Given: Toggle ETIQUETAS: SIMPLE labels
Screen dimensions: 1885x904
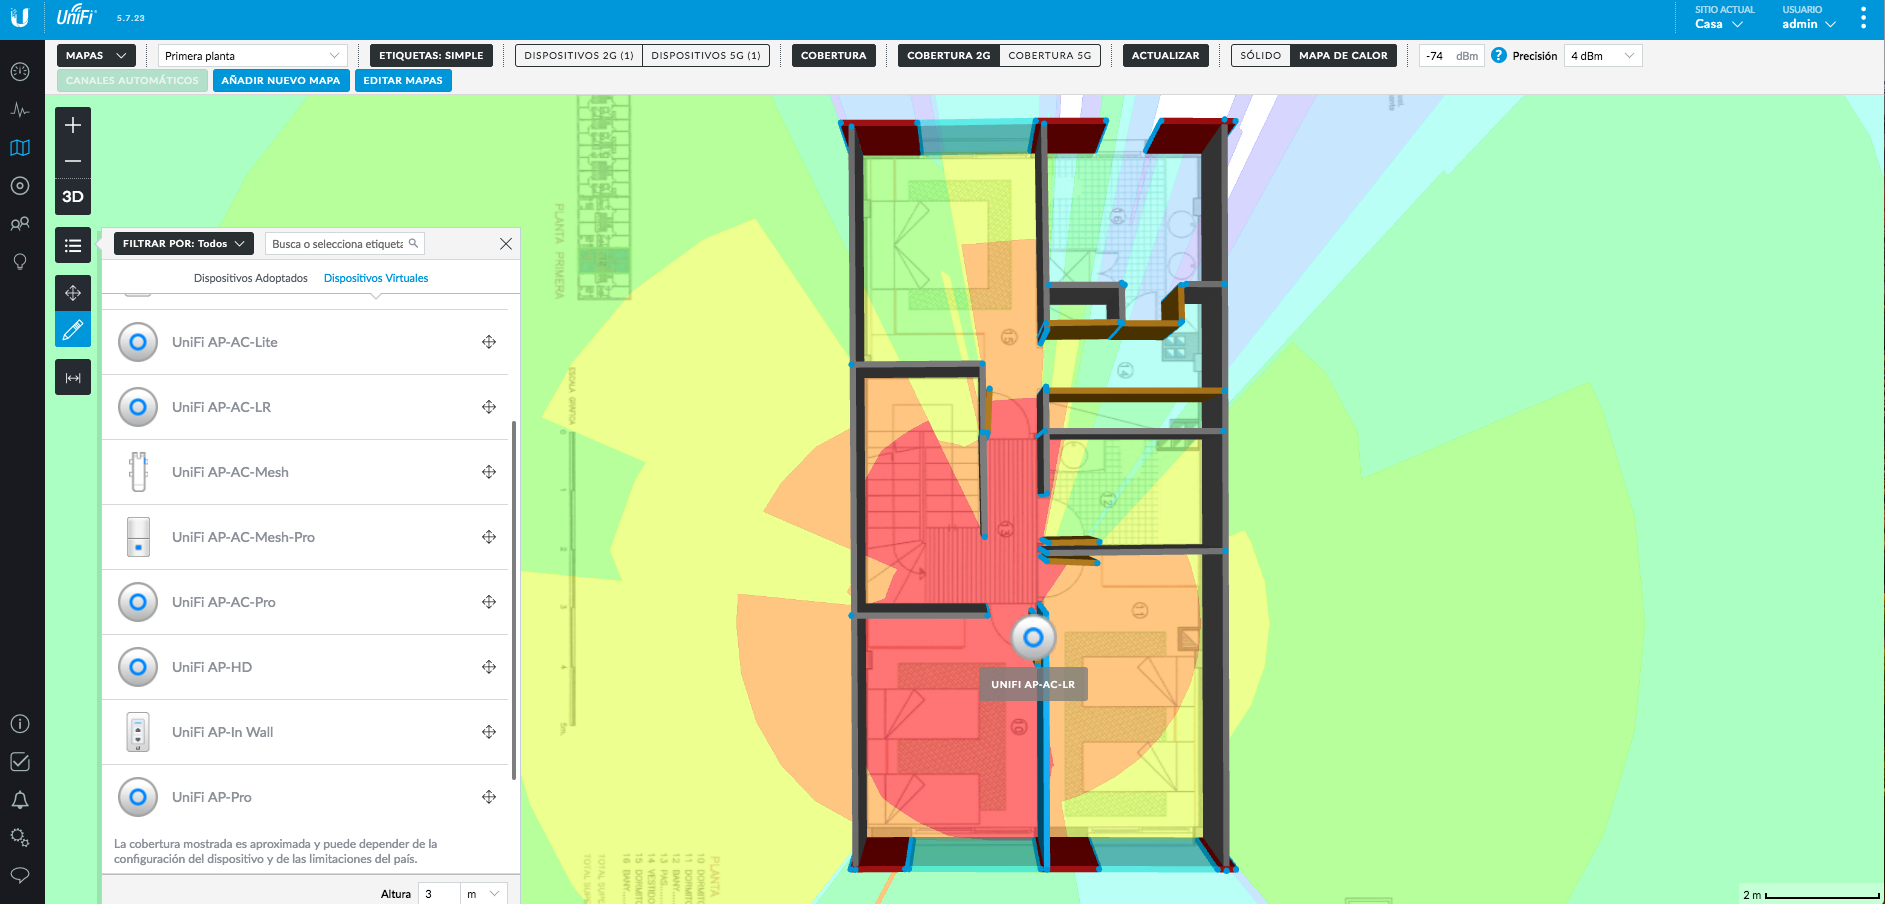Looking at the screenshot, I should coord(431,56).
